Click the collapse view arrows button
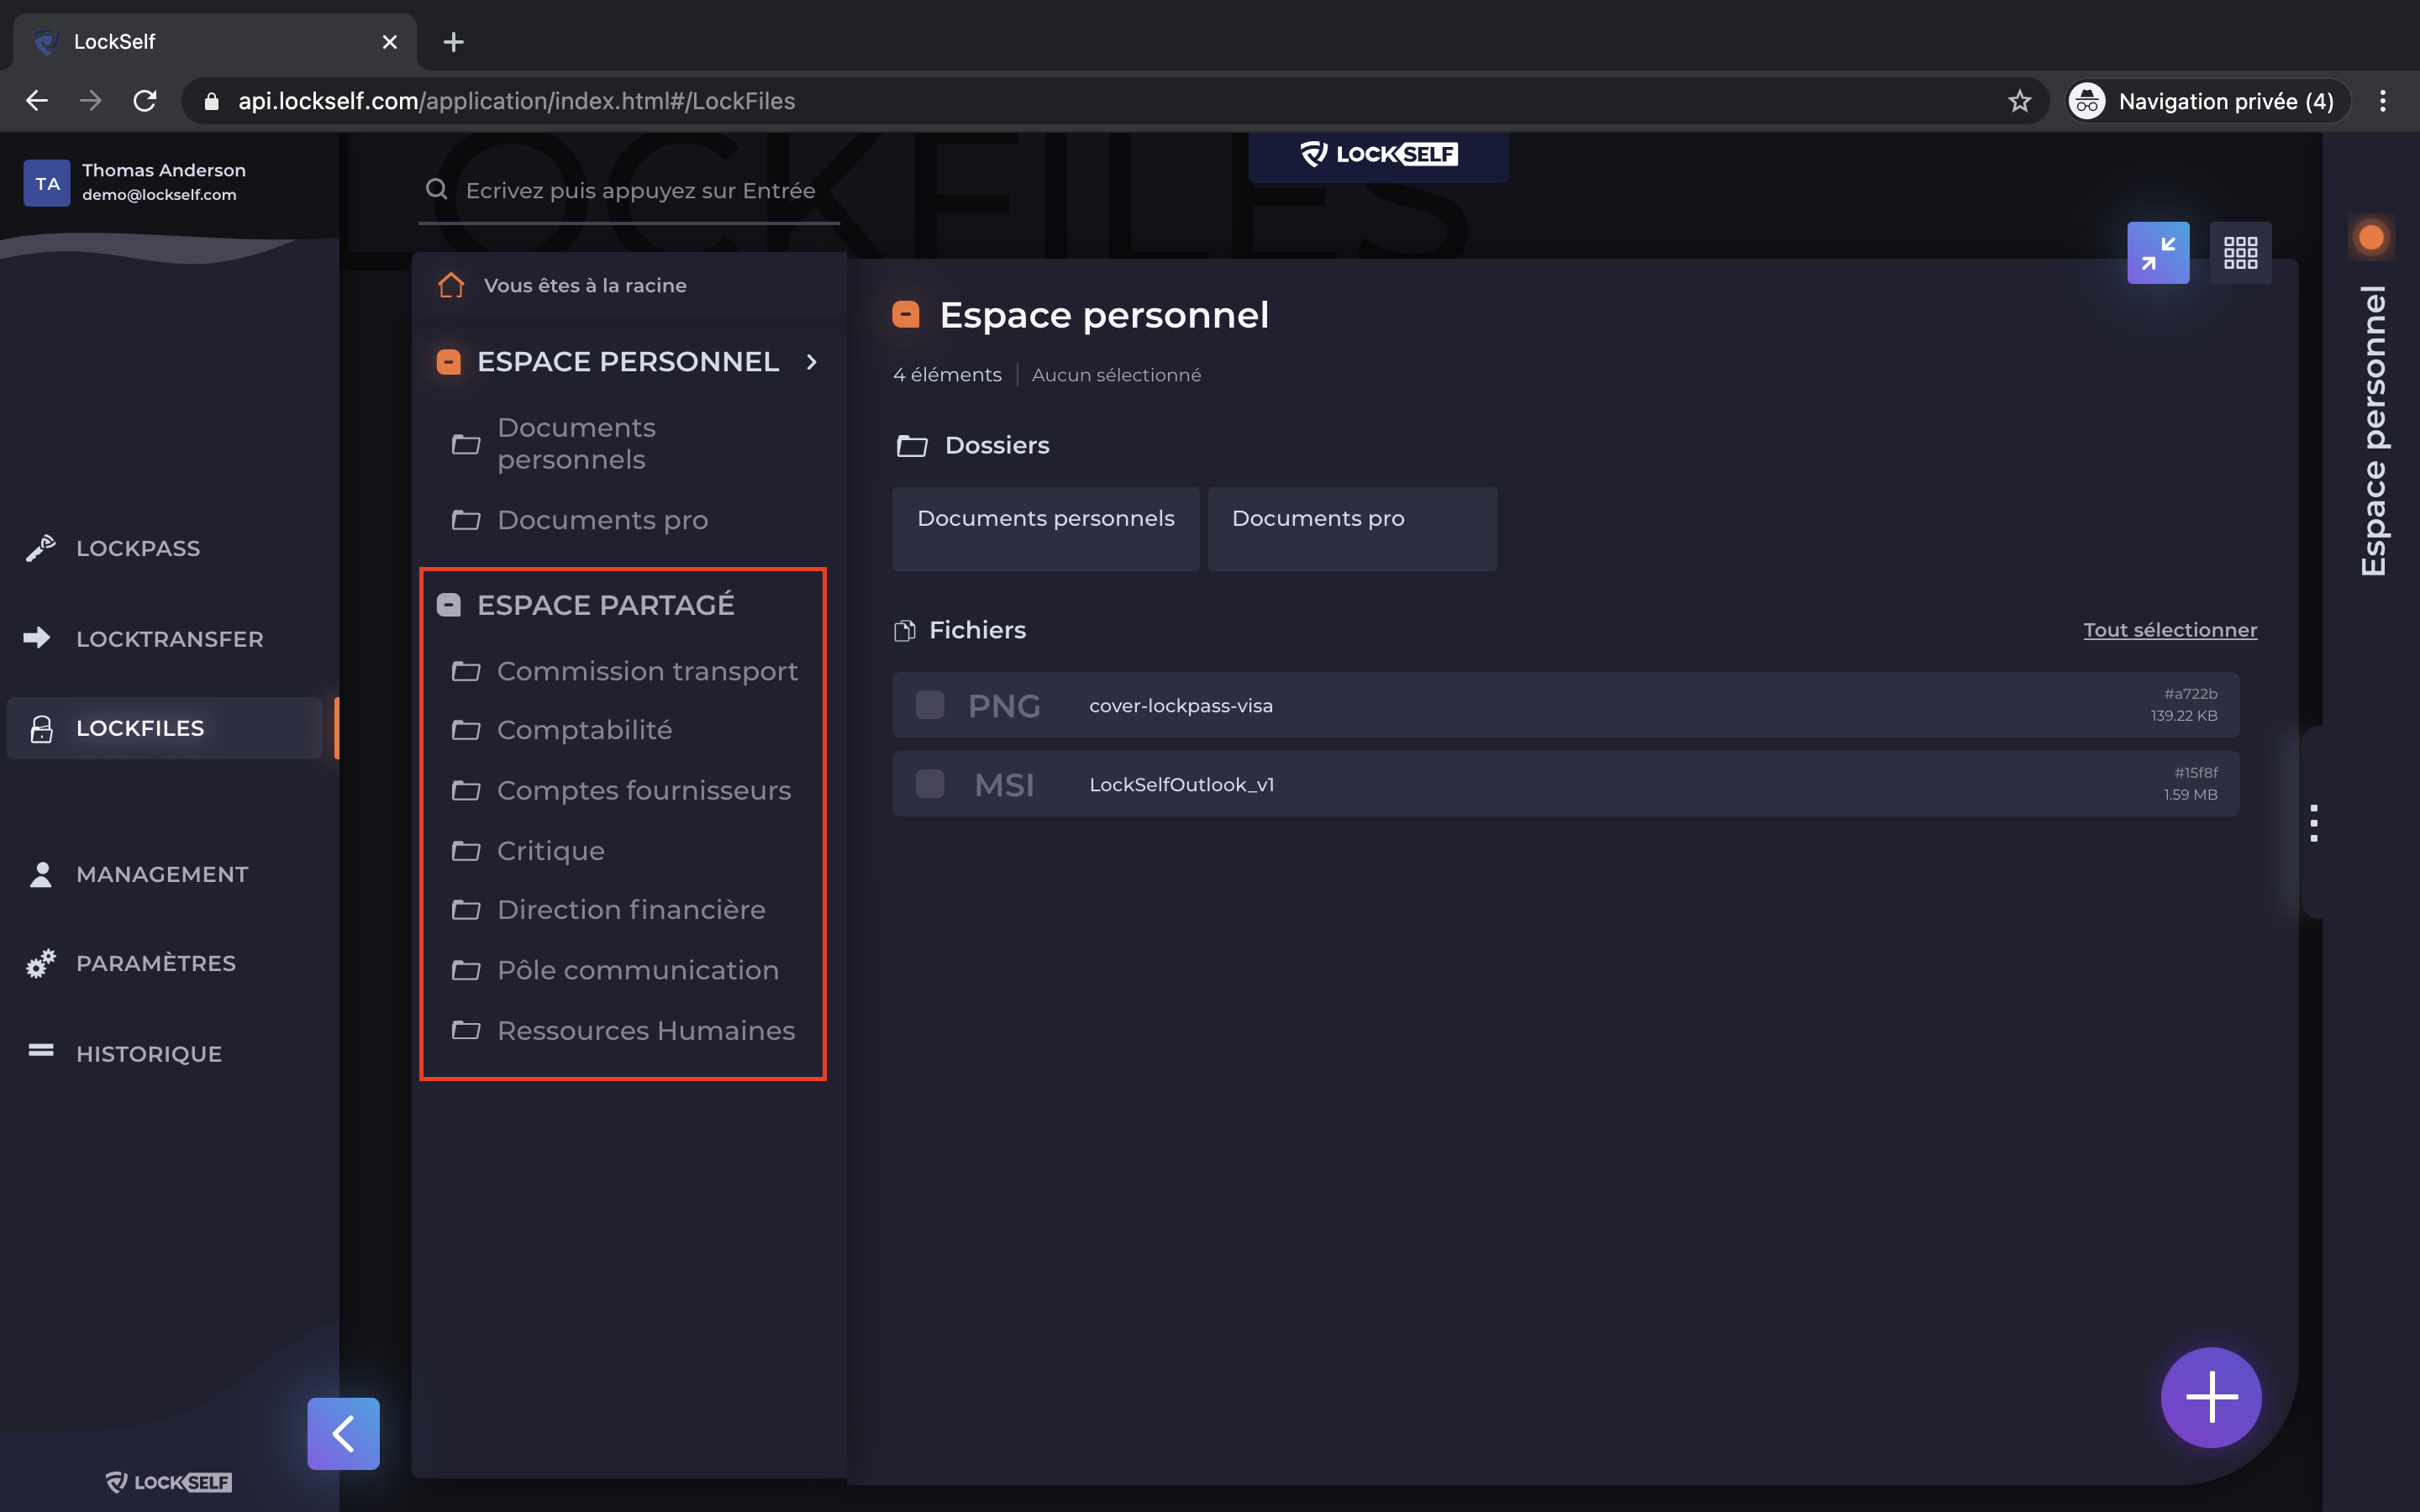 click(2158, 253)
